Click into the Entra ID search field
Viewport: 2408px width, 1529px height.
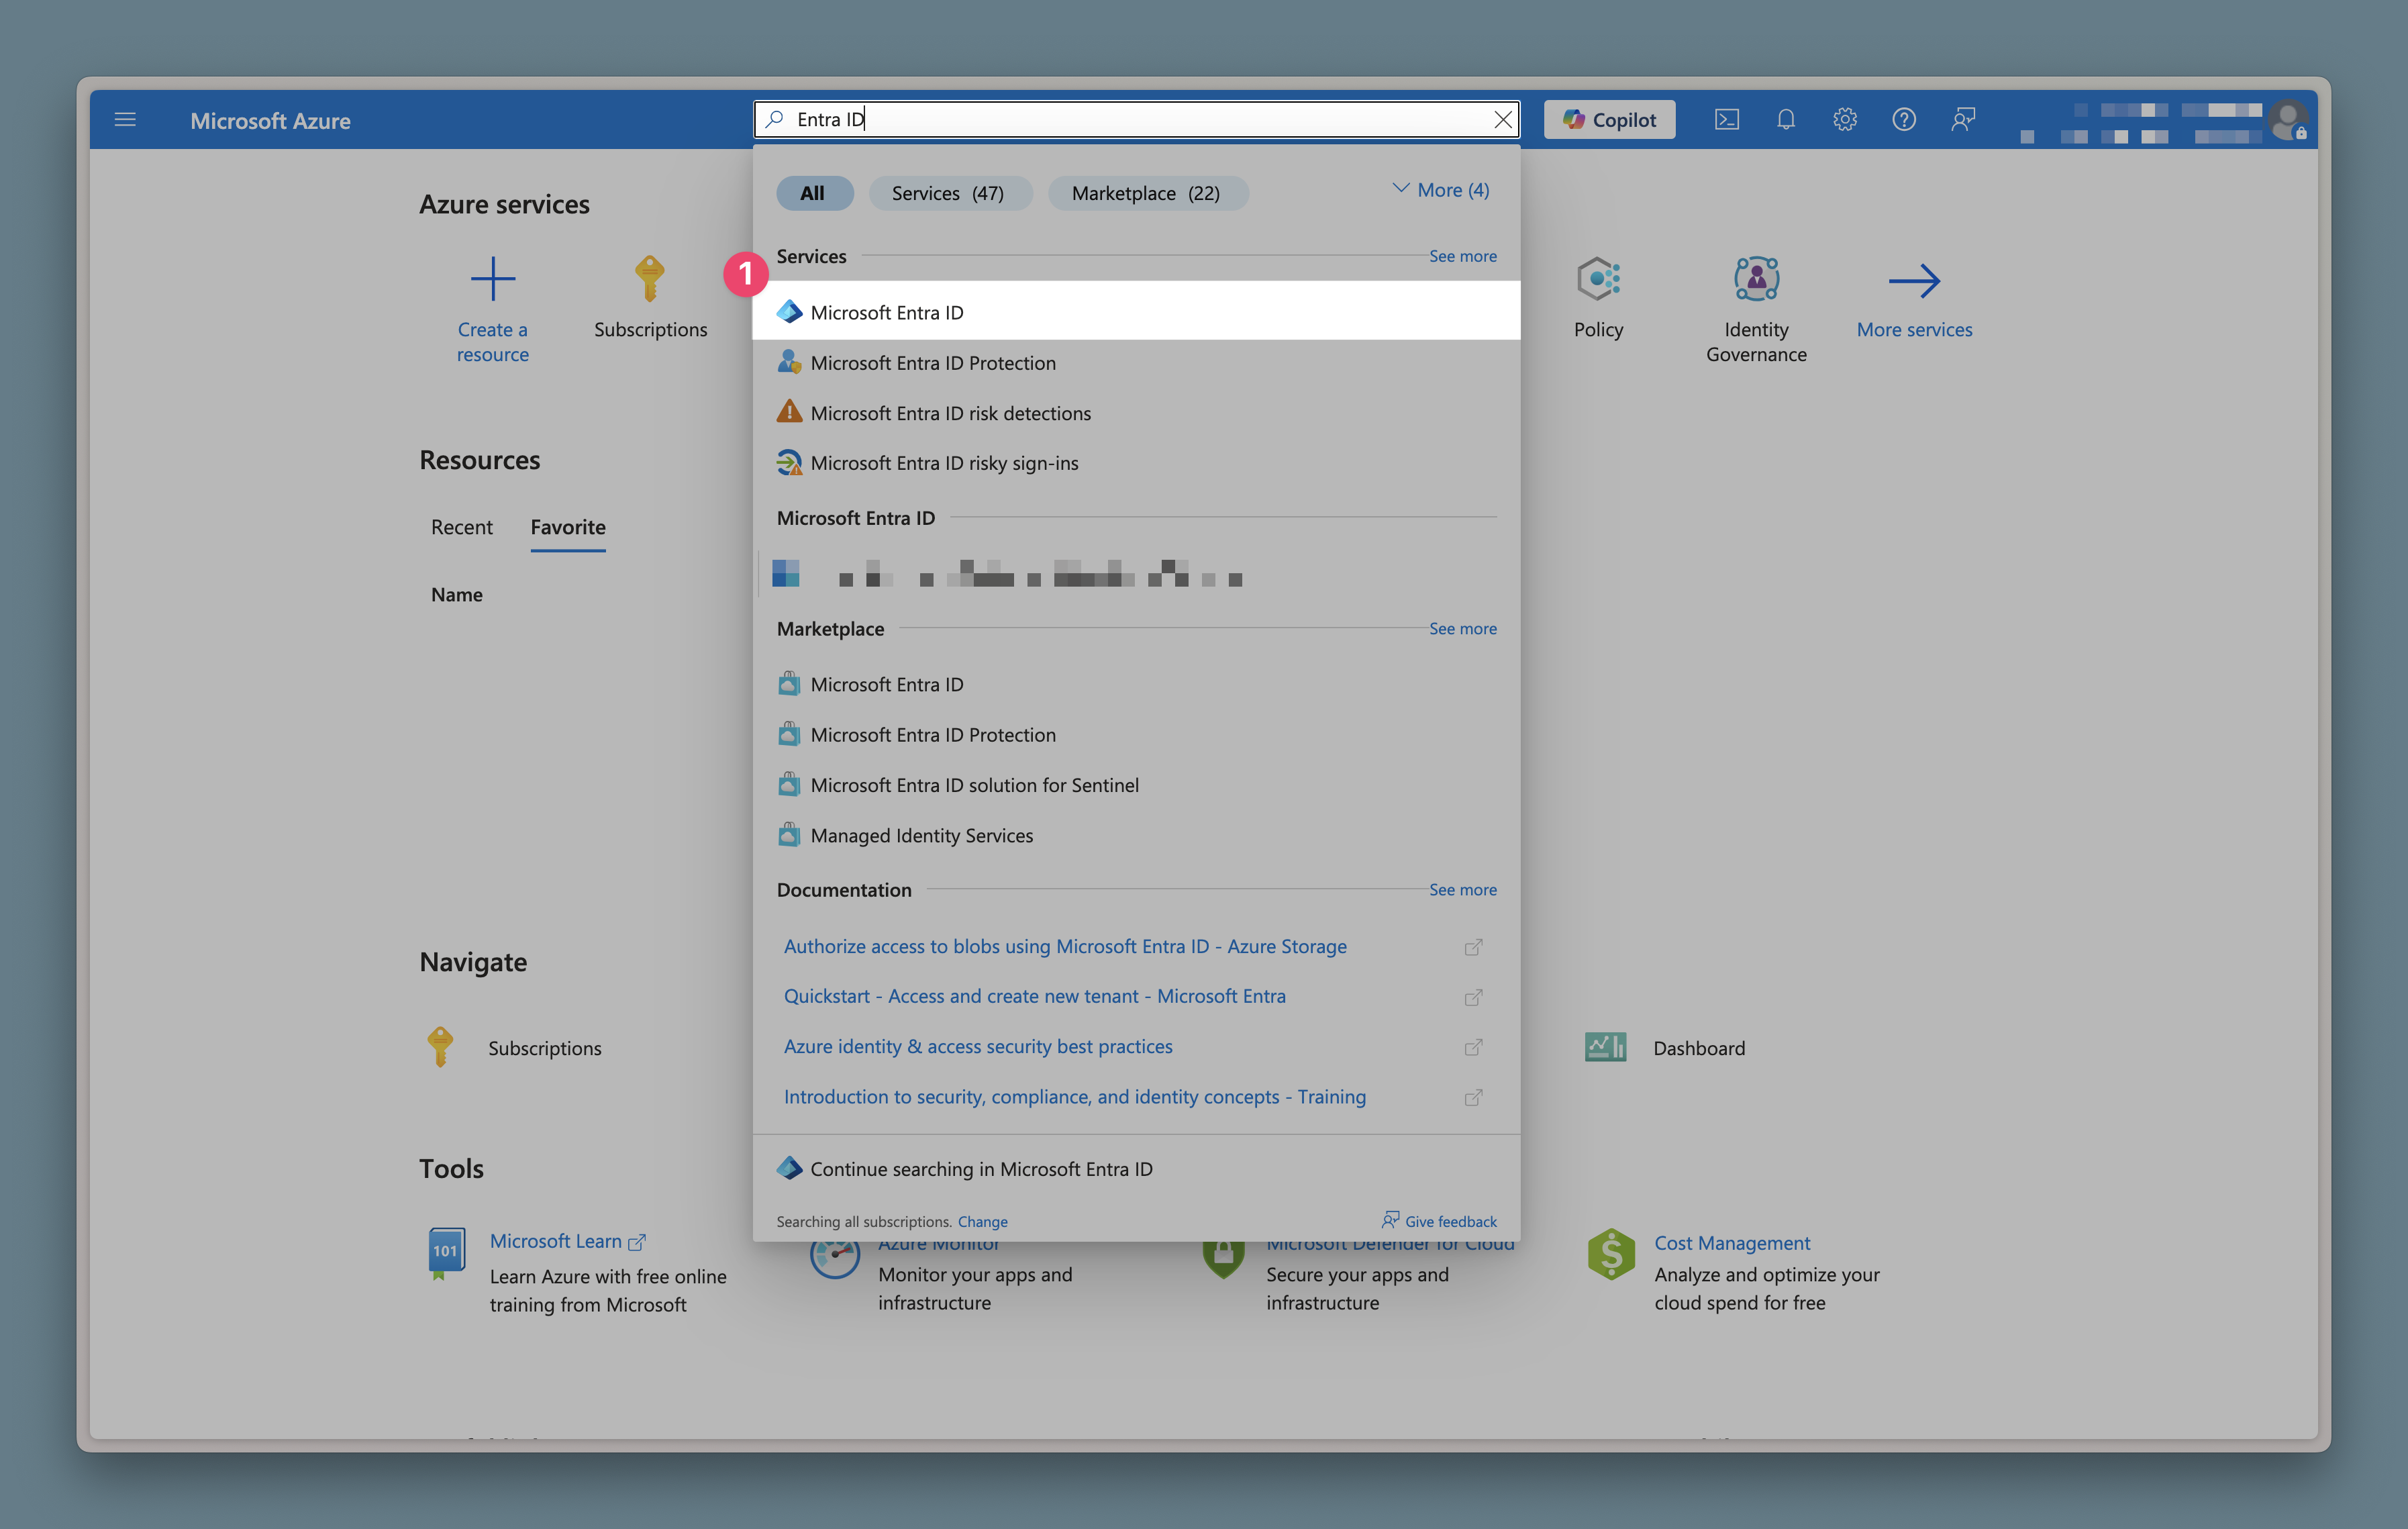click(x=1137, y=120)
